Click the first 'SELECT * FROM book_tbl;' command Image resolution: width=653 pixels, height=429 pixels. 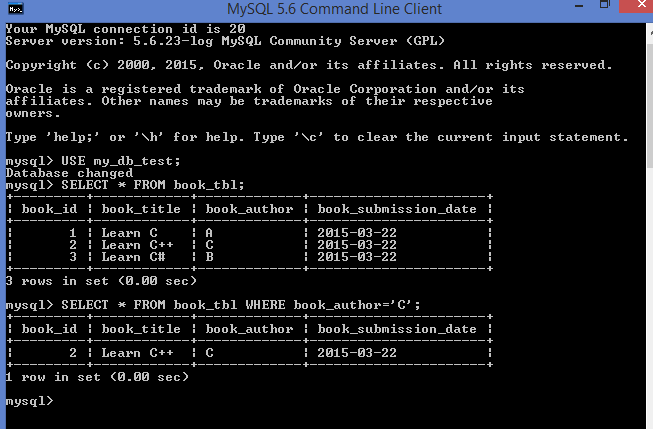[153, 185]
